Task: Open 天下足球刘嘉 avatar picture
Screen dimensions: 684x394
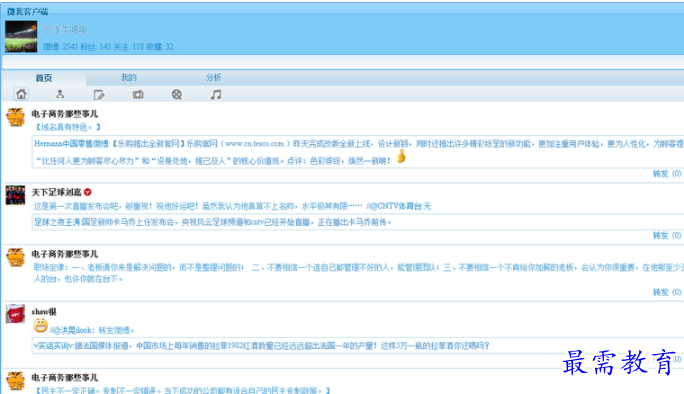Action: [15, 195]
